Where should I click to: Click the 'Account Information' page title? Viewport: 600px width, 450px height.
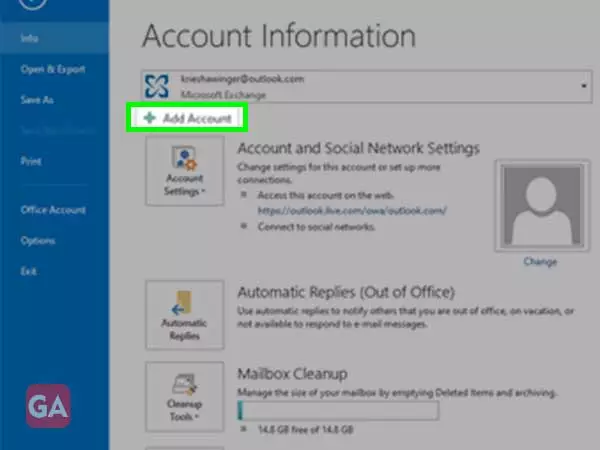click(x=279, y=36)
